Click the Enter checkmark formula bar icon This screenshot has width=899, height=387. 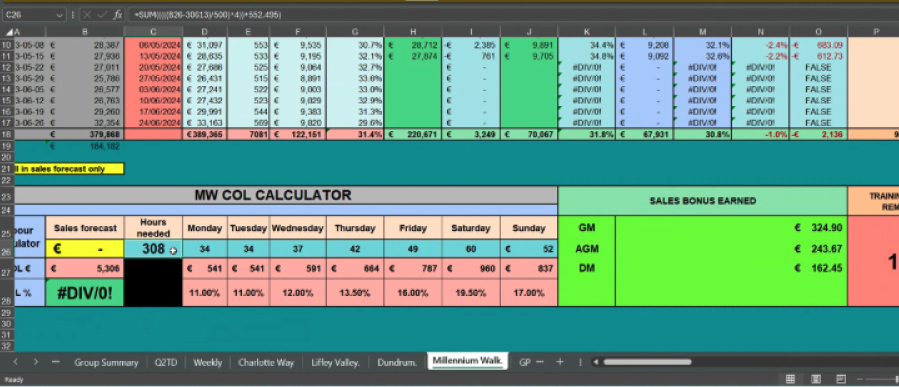tap(102, 15)
